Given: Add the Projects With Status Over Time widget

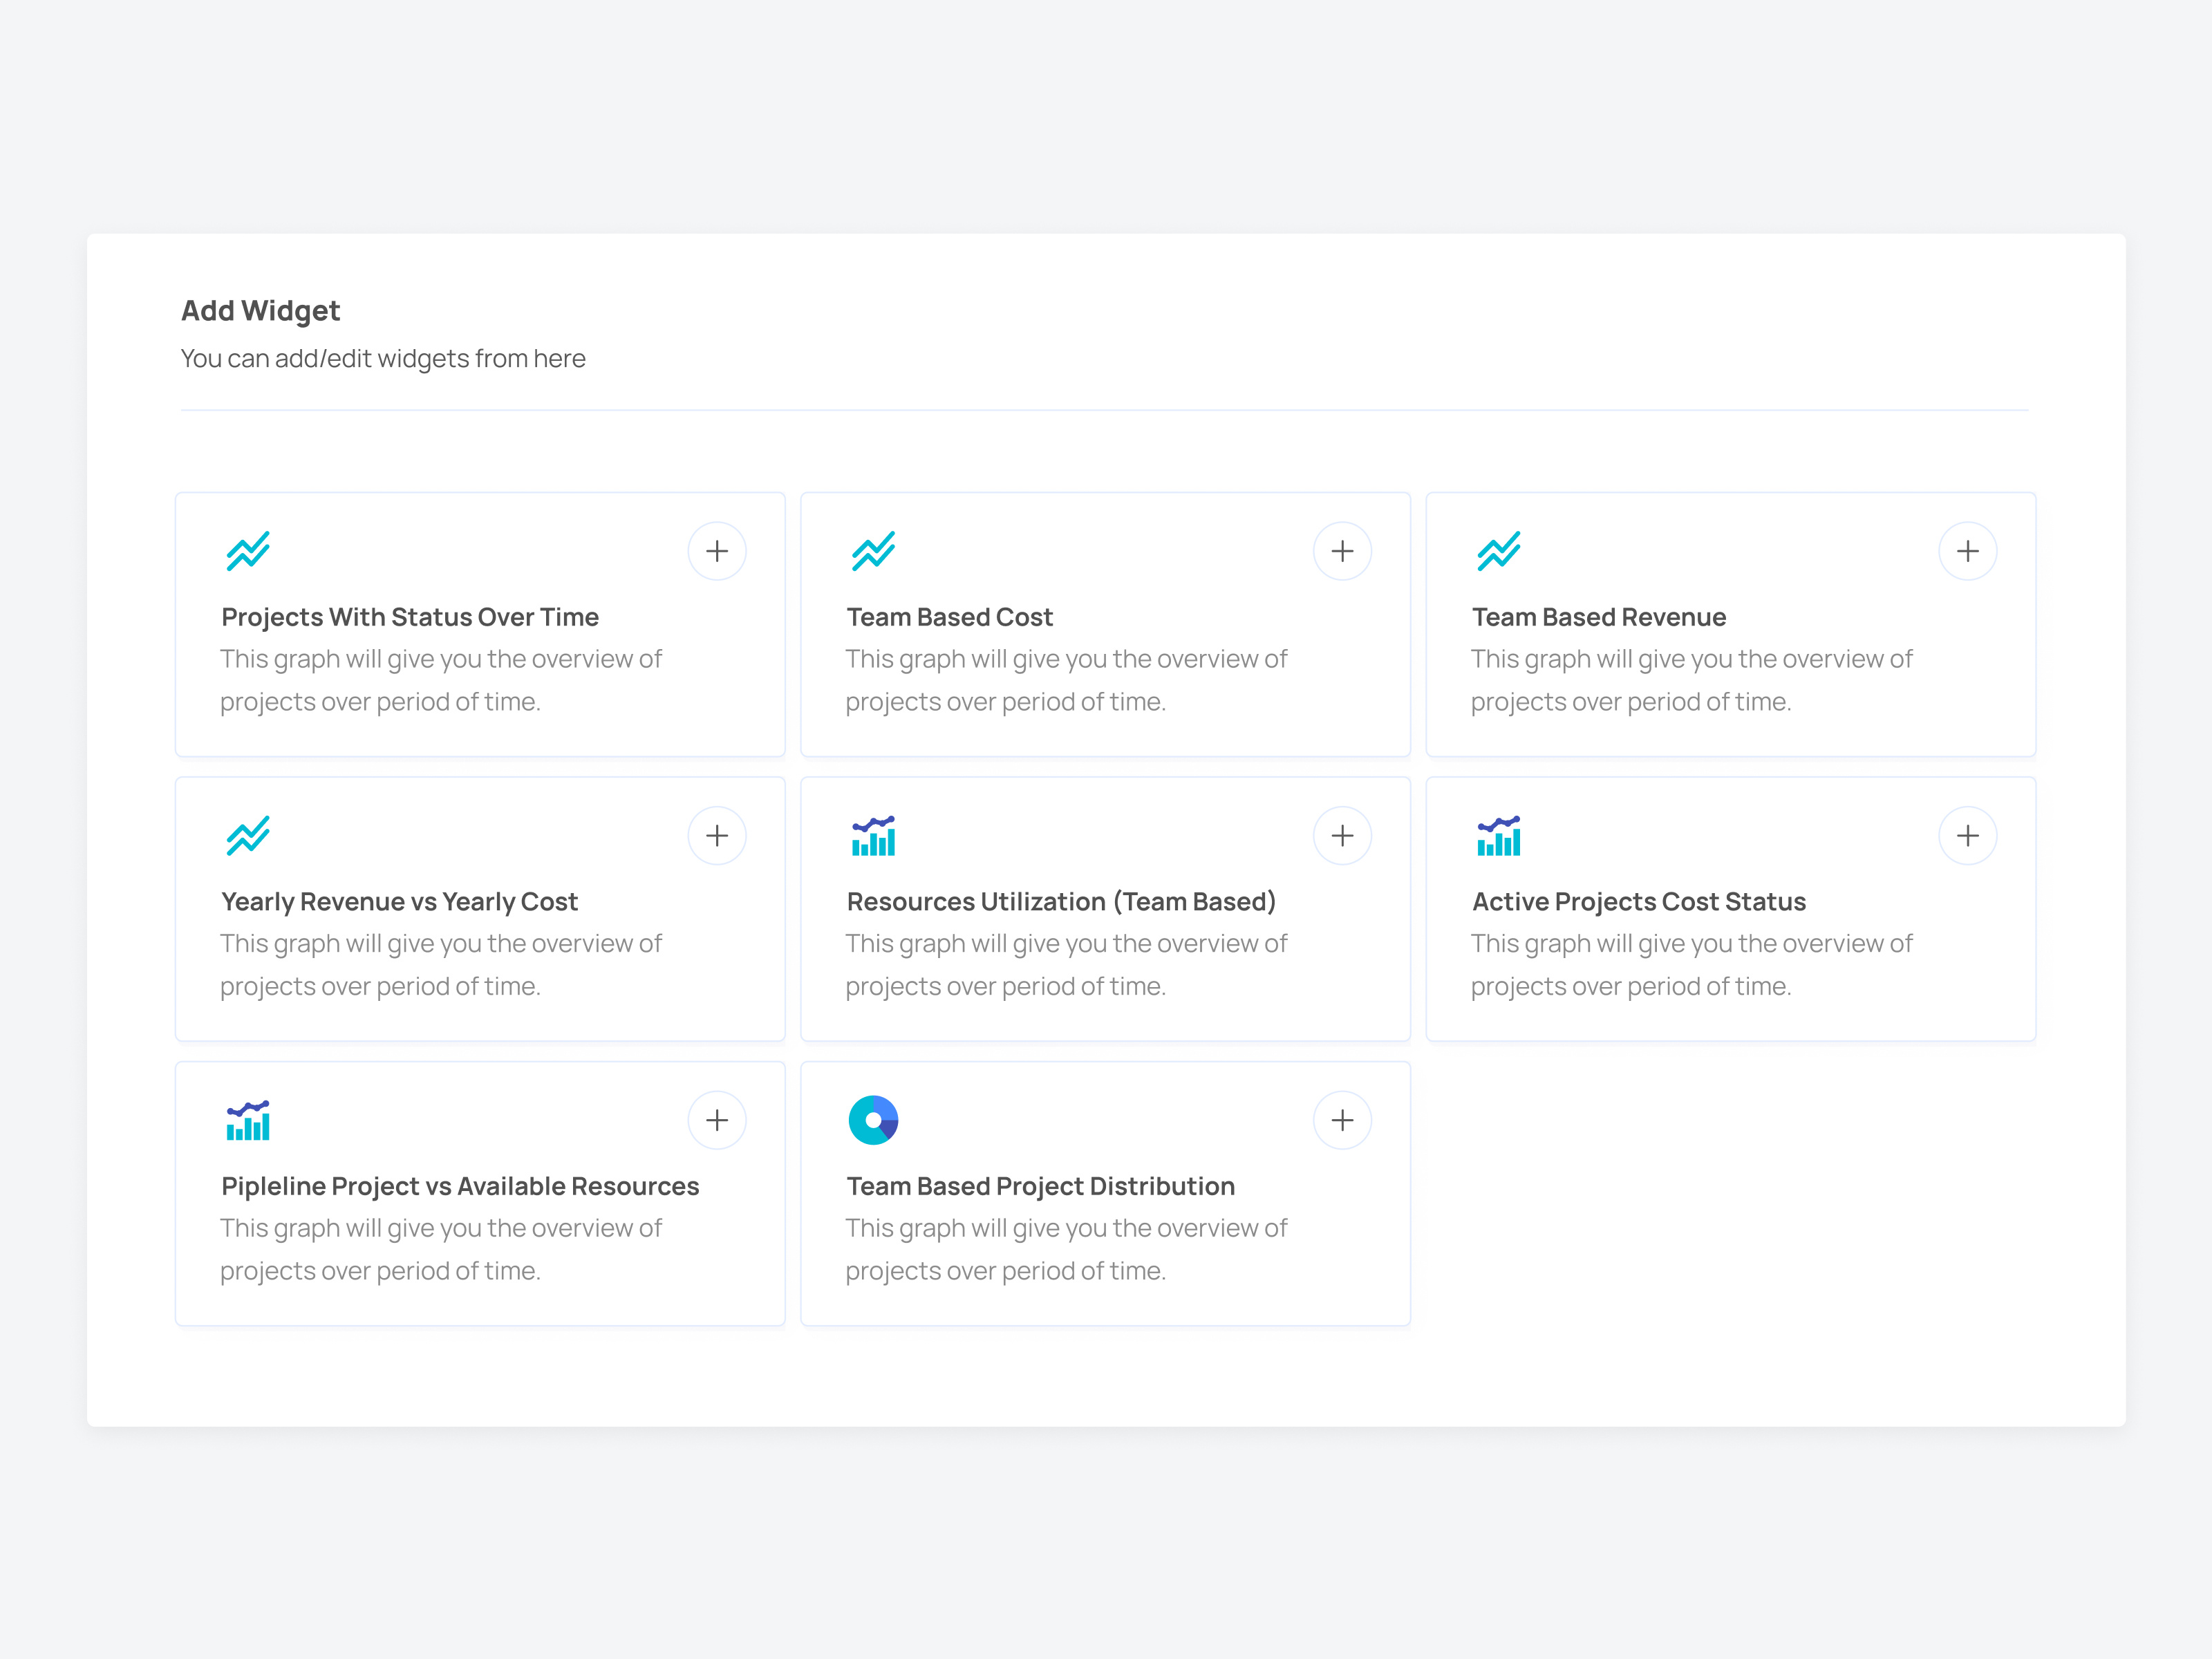Looking at the screenshot, I should [x=717, y=551].
